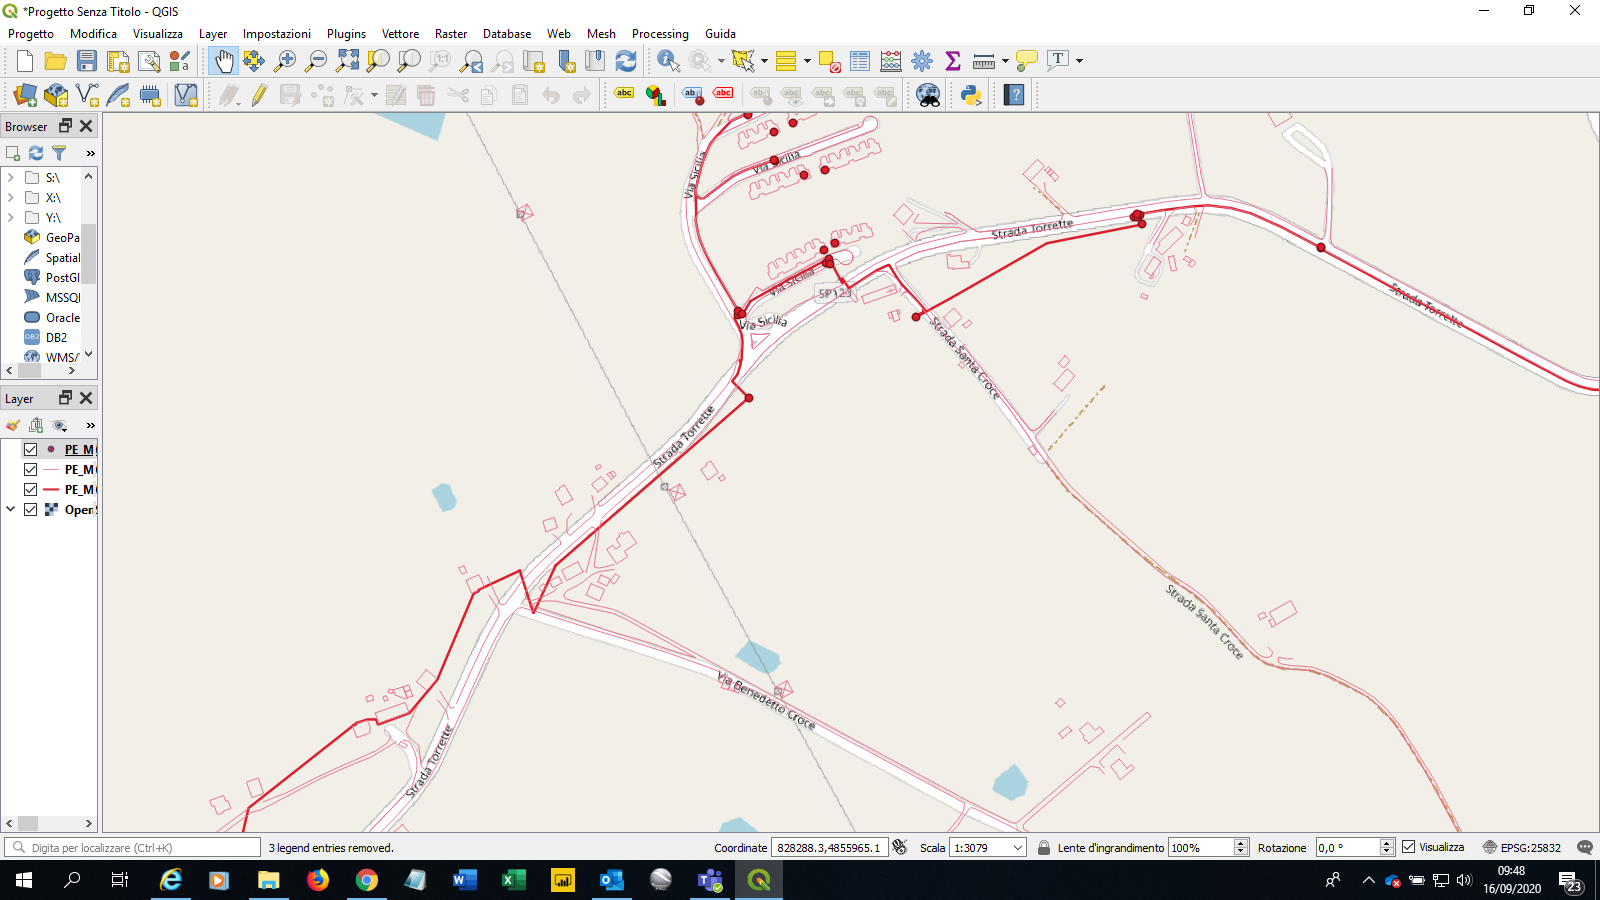Screen dimensions: 1600x900
Task: Open the attribute table
Action: [859, 61]
